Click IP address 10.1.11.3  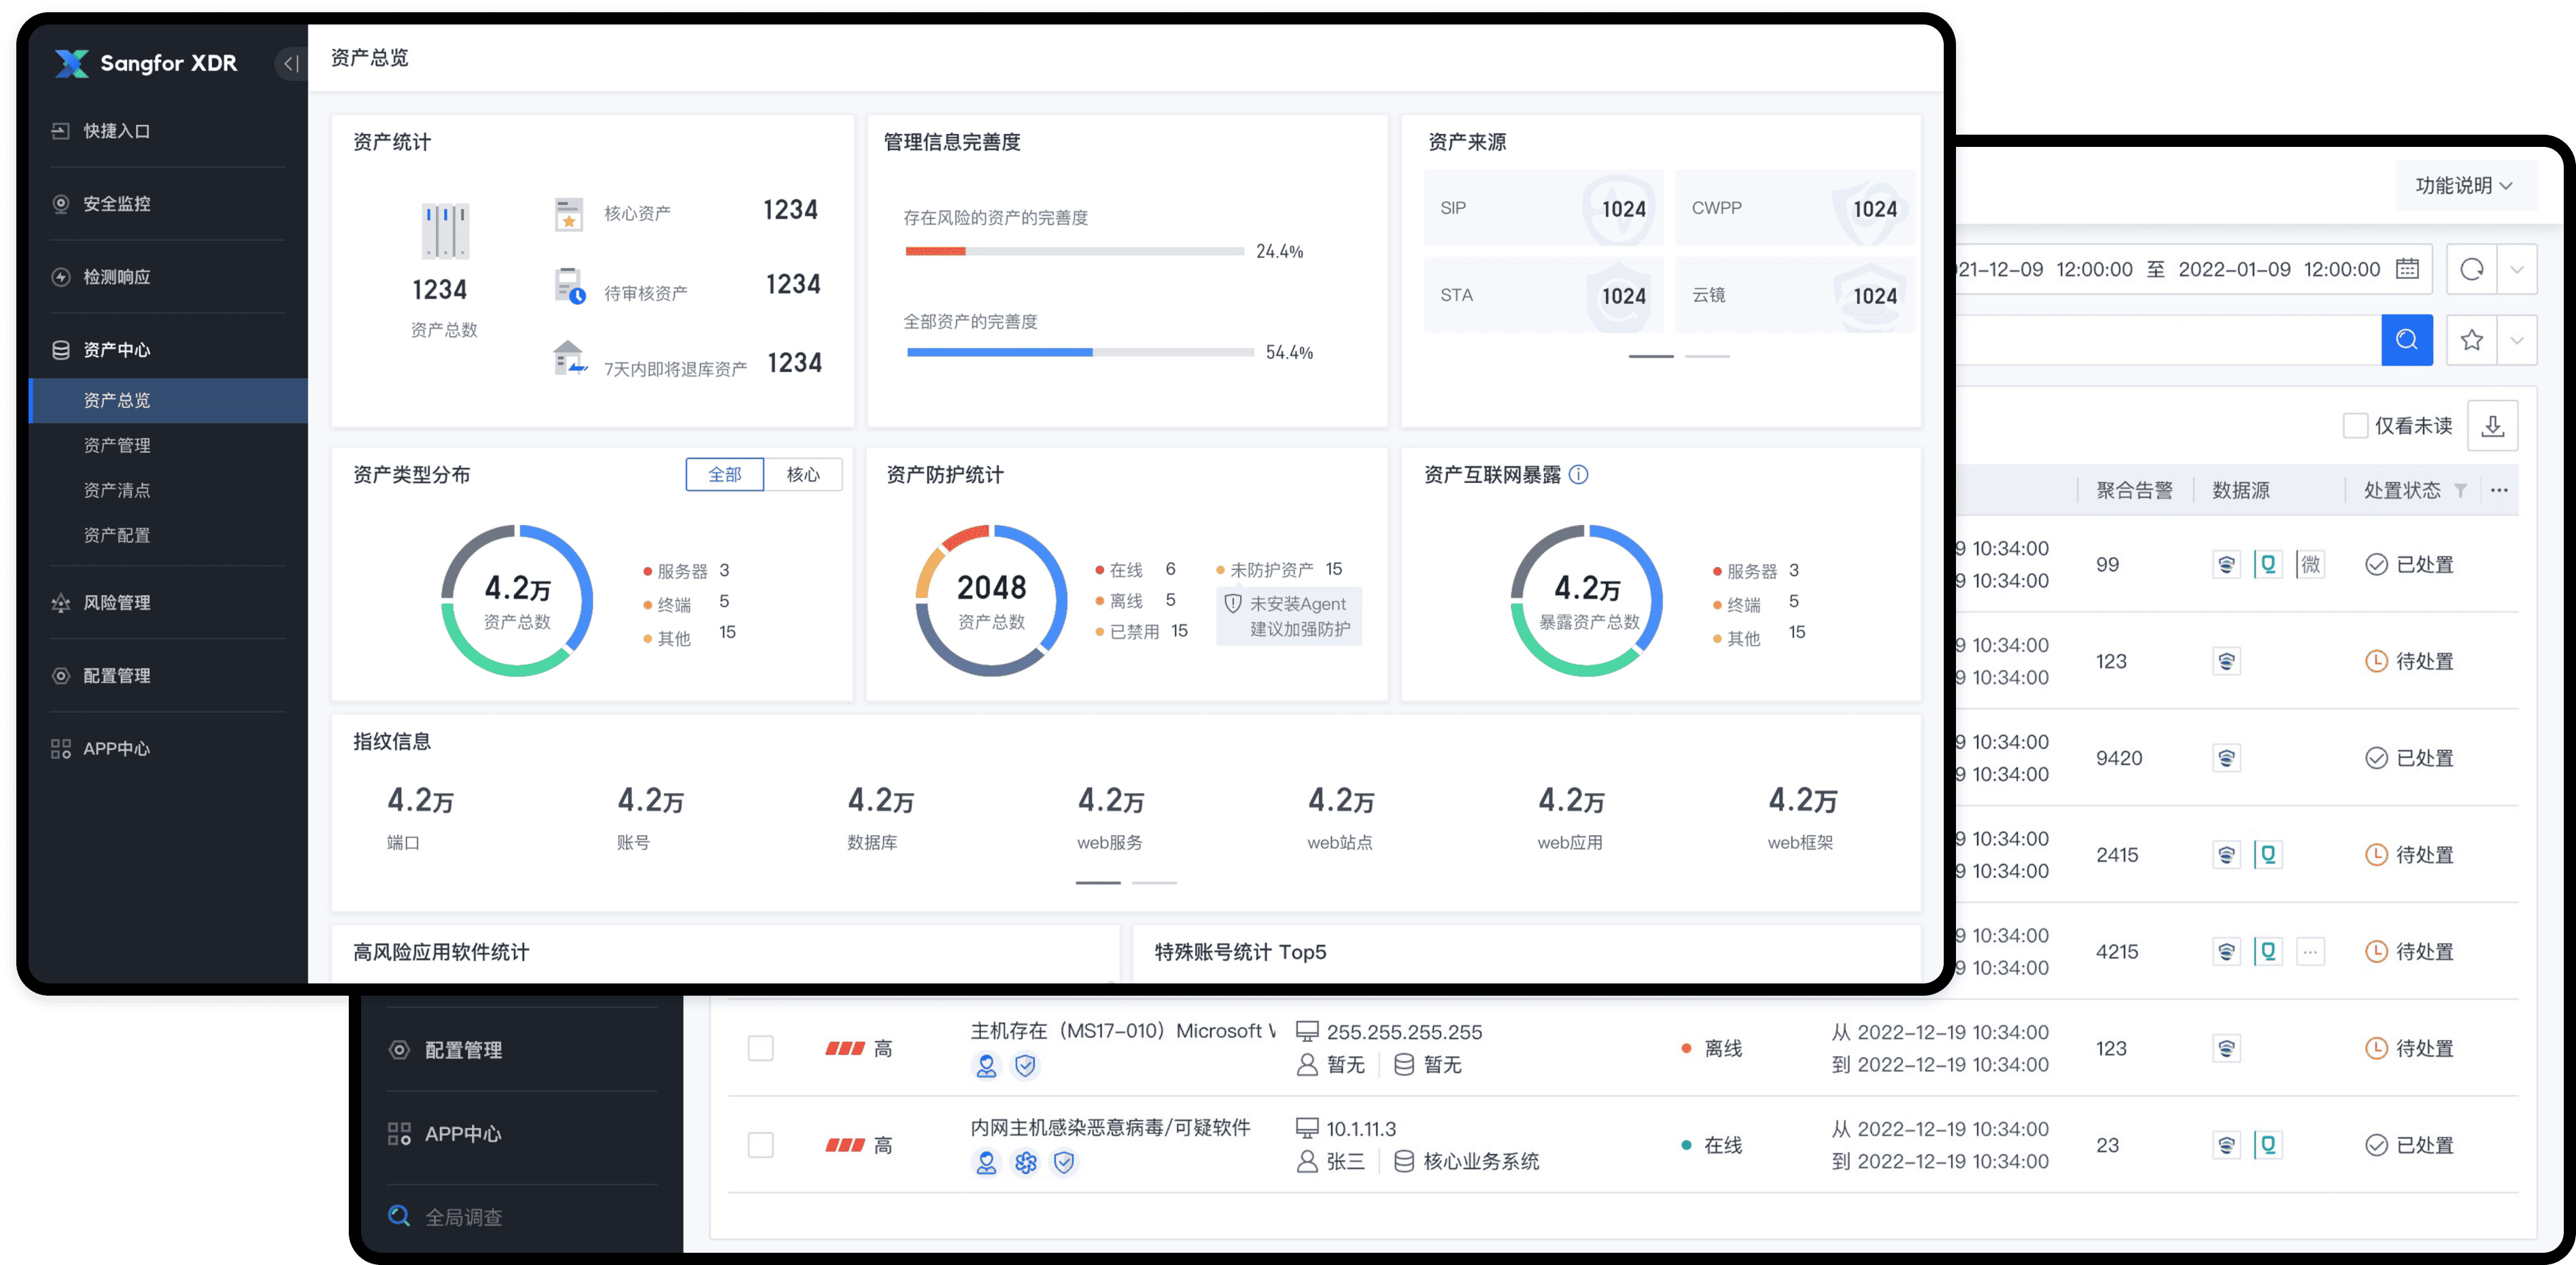point(1361,1129)
